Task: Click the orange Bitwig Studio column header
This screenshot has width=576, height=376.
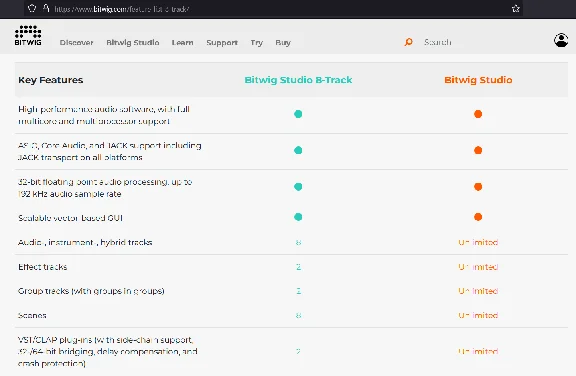Action: pyautogui.click(x=478, y=80)
